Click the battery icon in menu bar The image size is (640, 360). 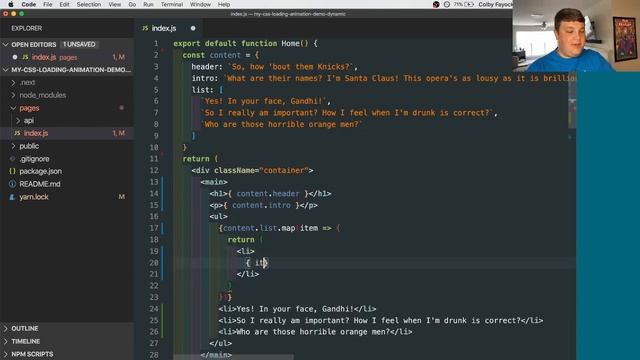pyautogui.click(x=469, y=4)
